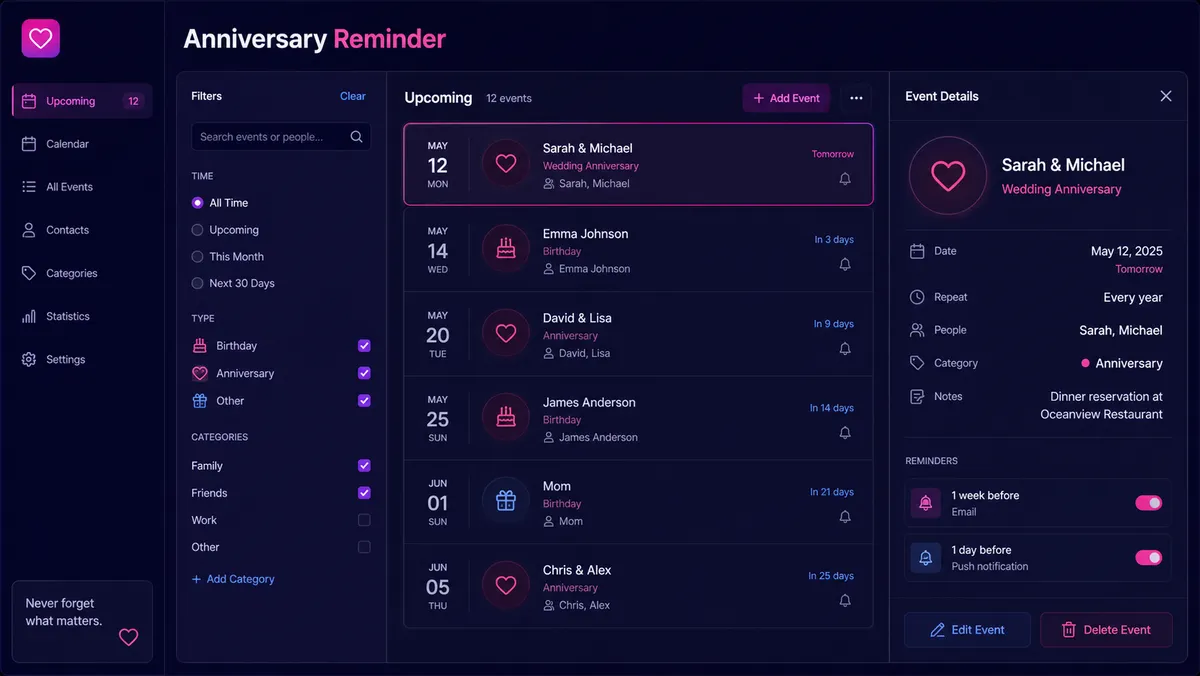
Task: Click the gift icon on Mom row
Action: click(x=506, y=500)
